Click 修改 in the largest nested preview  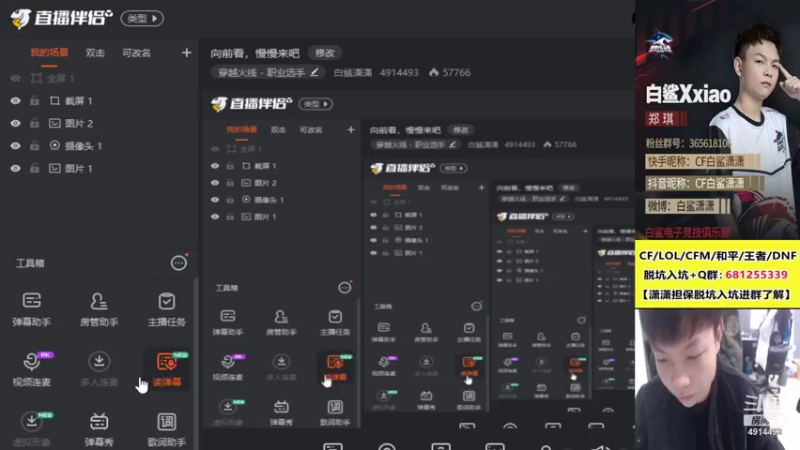[x=461, y=130]
